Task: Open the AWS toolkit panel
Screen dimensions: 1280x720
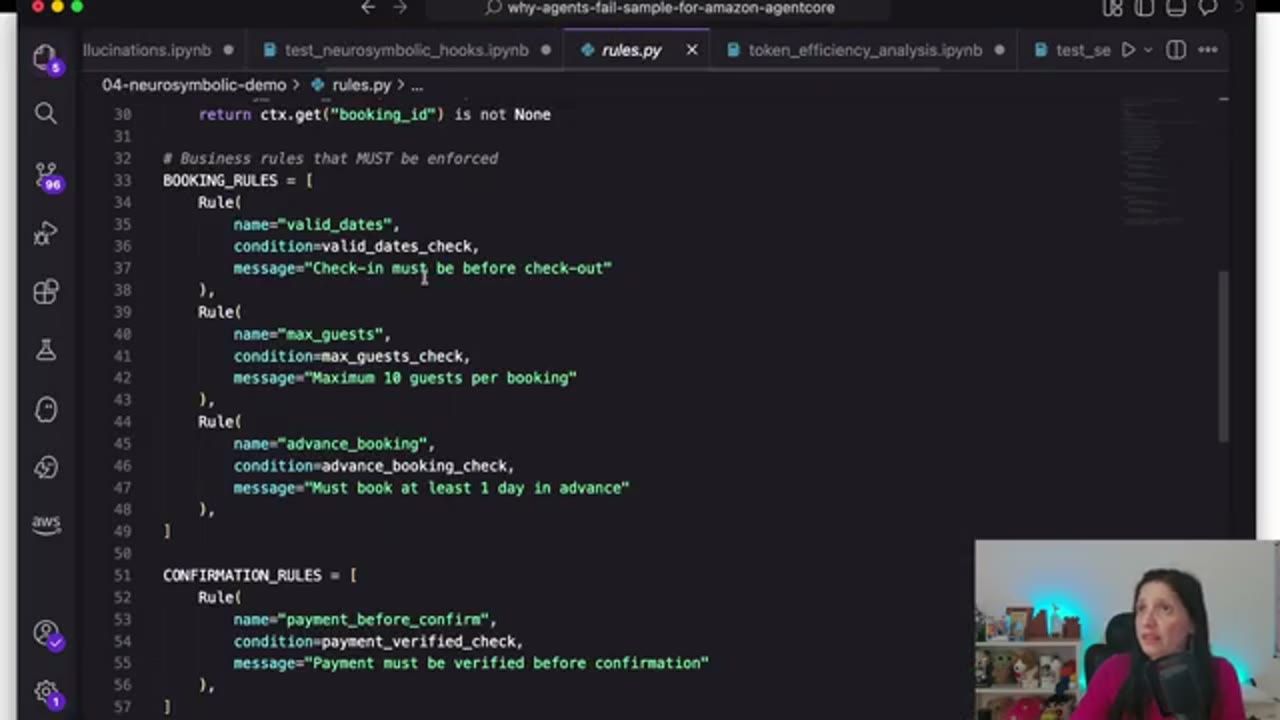Action: coord(46,524)
